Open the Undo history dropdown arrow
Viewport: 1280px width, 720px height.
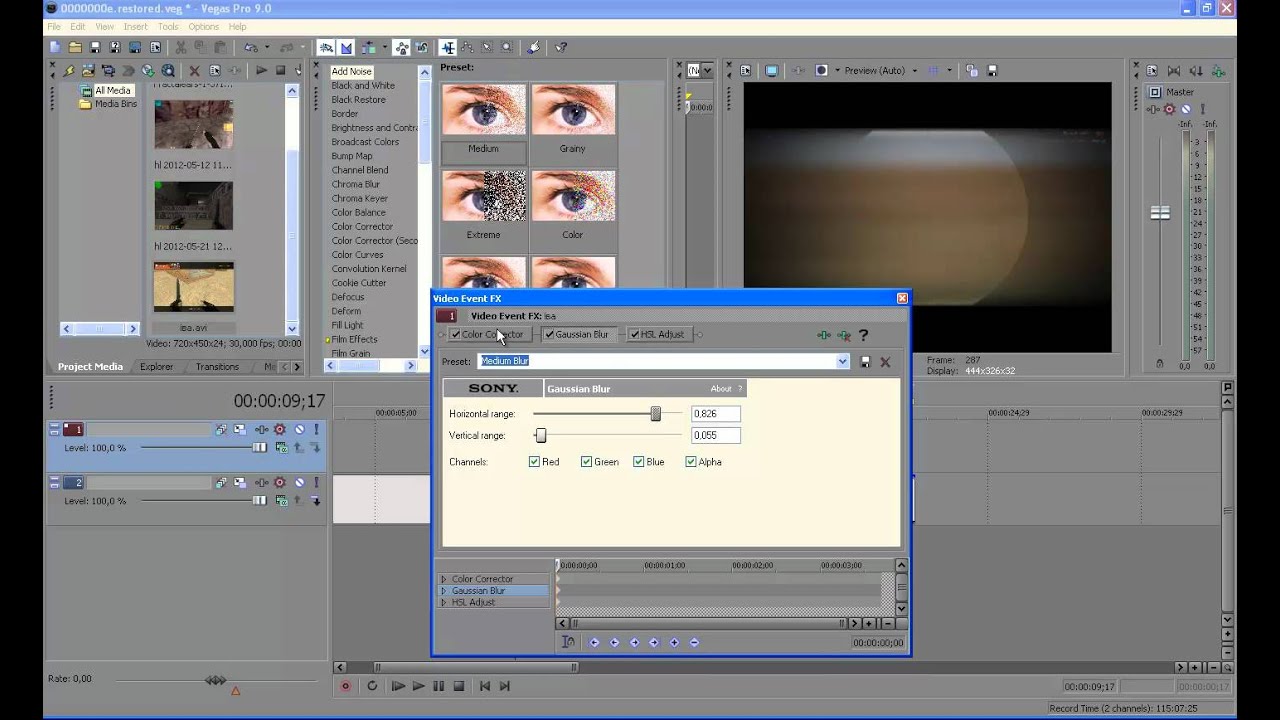coord(267,47)
